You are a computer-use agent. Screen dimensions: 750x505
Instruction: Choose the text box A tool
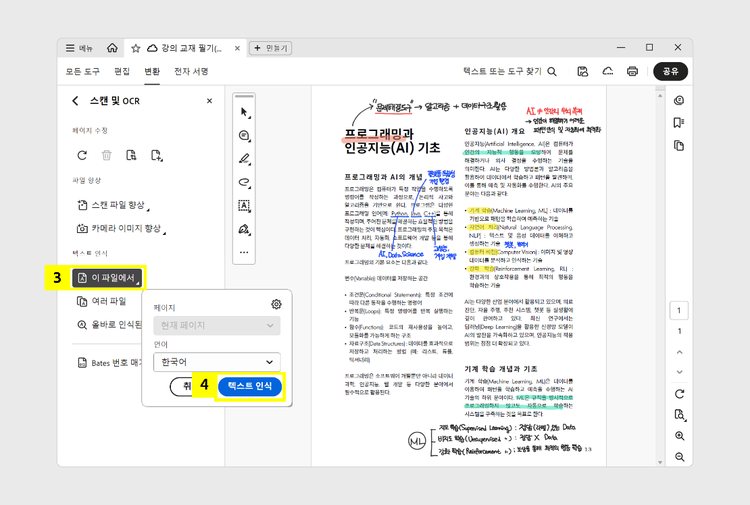tap(244, 206)
